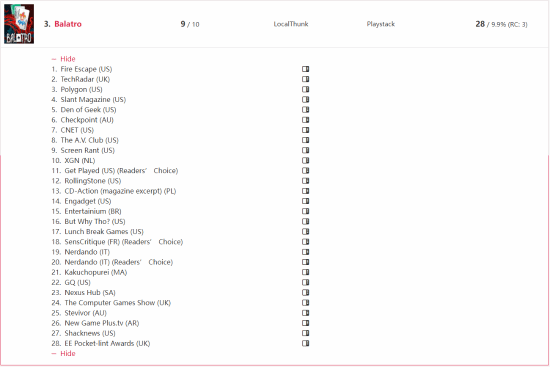Click the link icon for Stevivor (AU)
Image resolution: width=550 pixels, height=367 pixels.
tap(306, 313)
